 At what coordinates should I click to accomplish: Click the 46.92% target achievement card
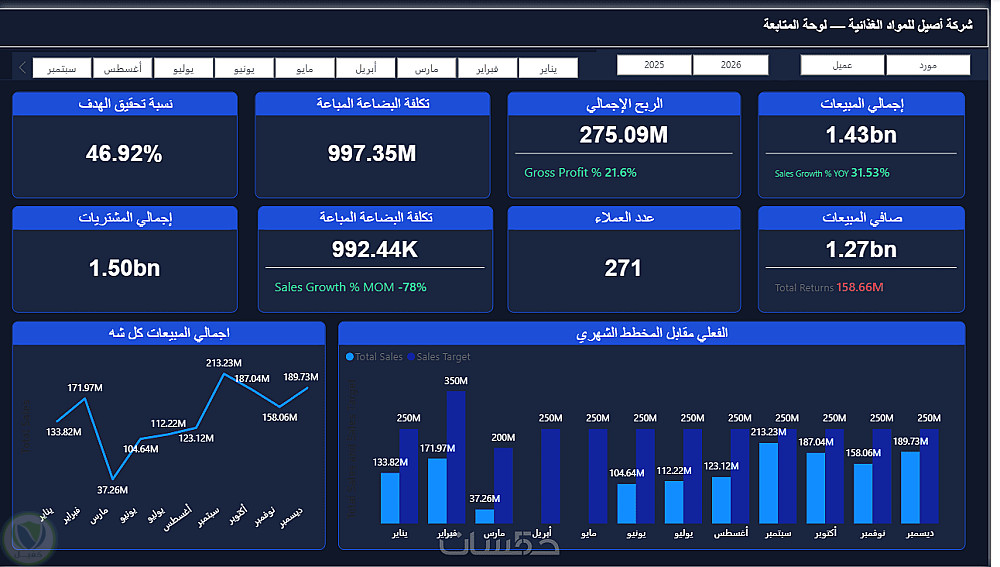click(x=125, y=145)
